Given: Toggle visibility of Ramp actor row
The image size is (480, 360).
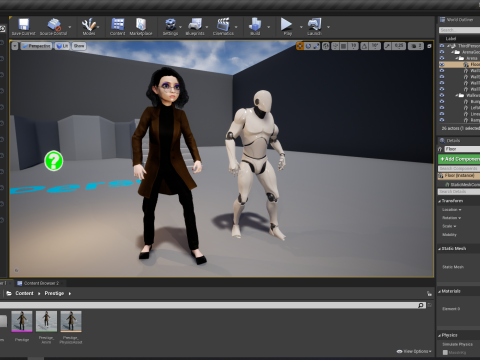Looking at the screenshot, I should pos(442,120).
